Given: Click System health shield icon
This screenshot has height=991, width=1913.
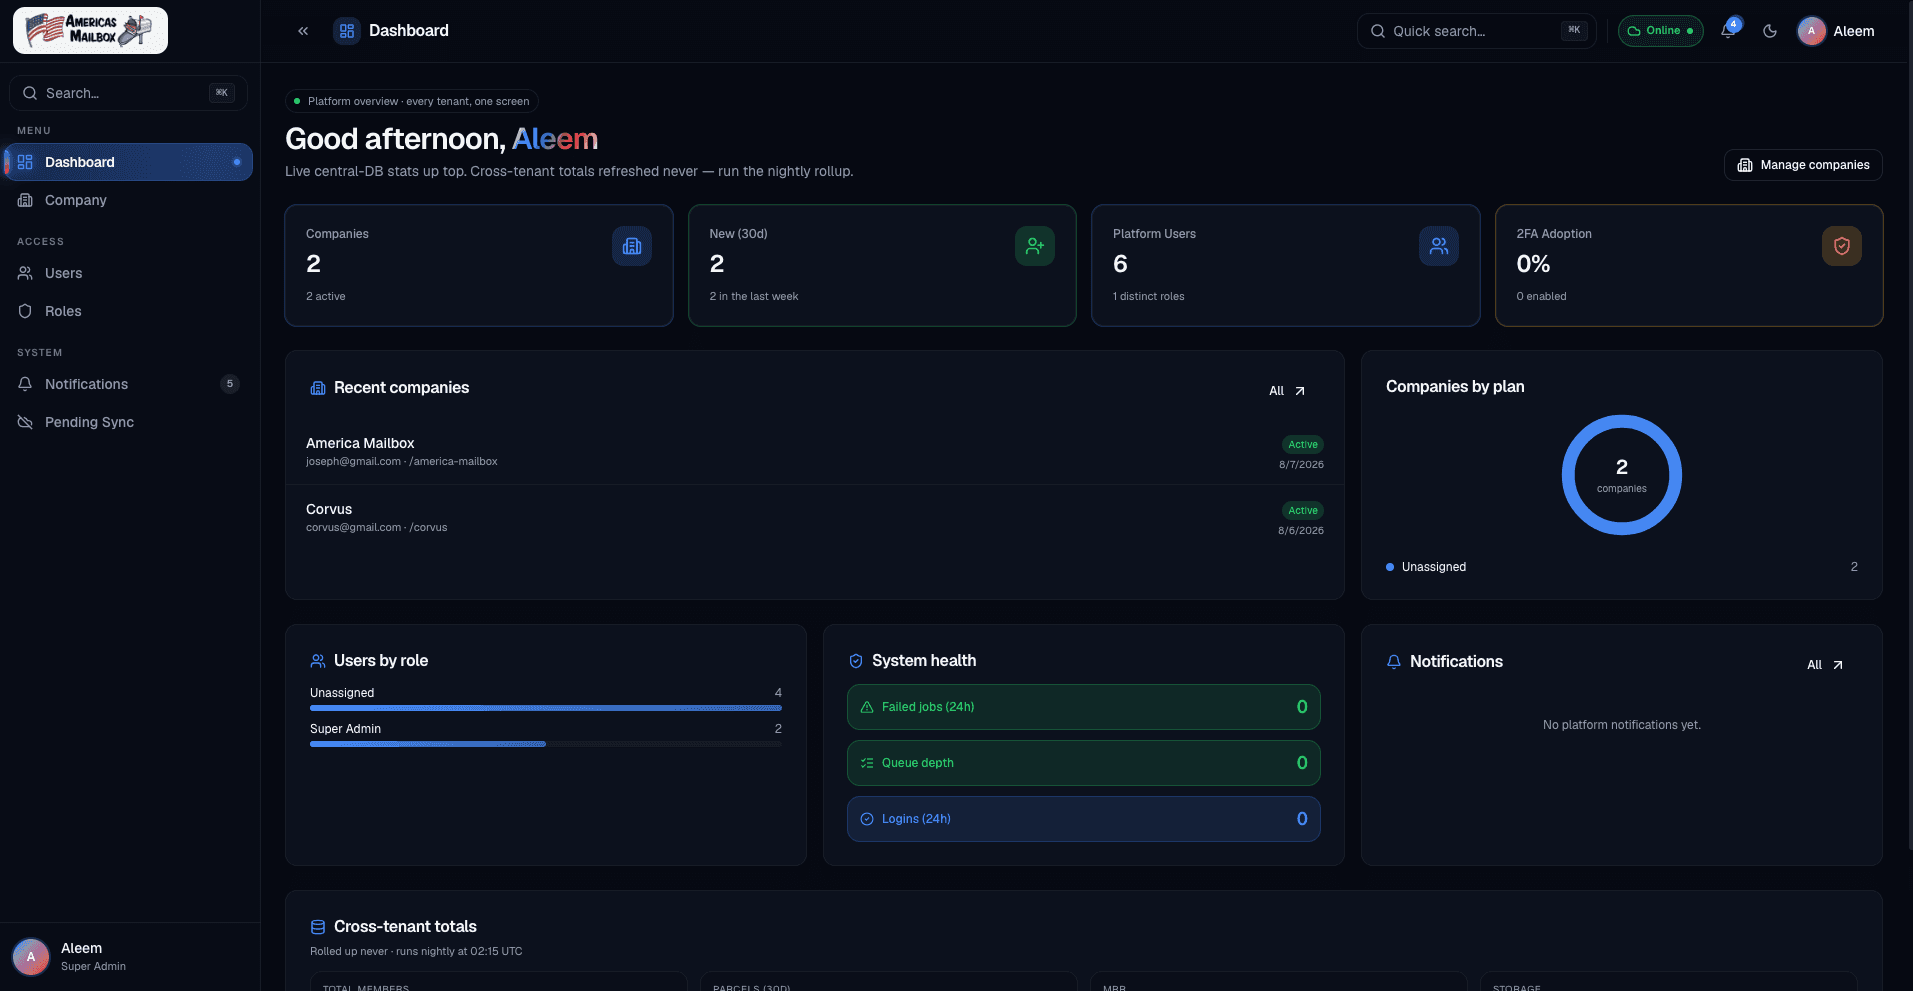Looking at the screenshot, I should click(x=856, y=661).
